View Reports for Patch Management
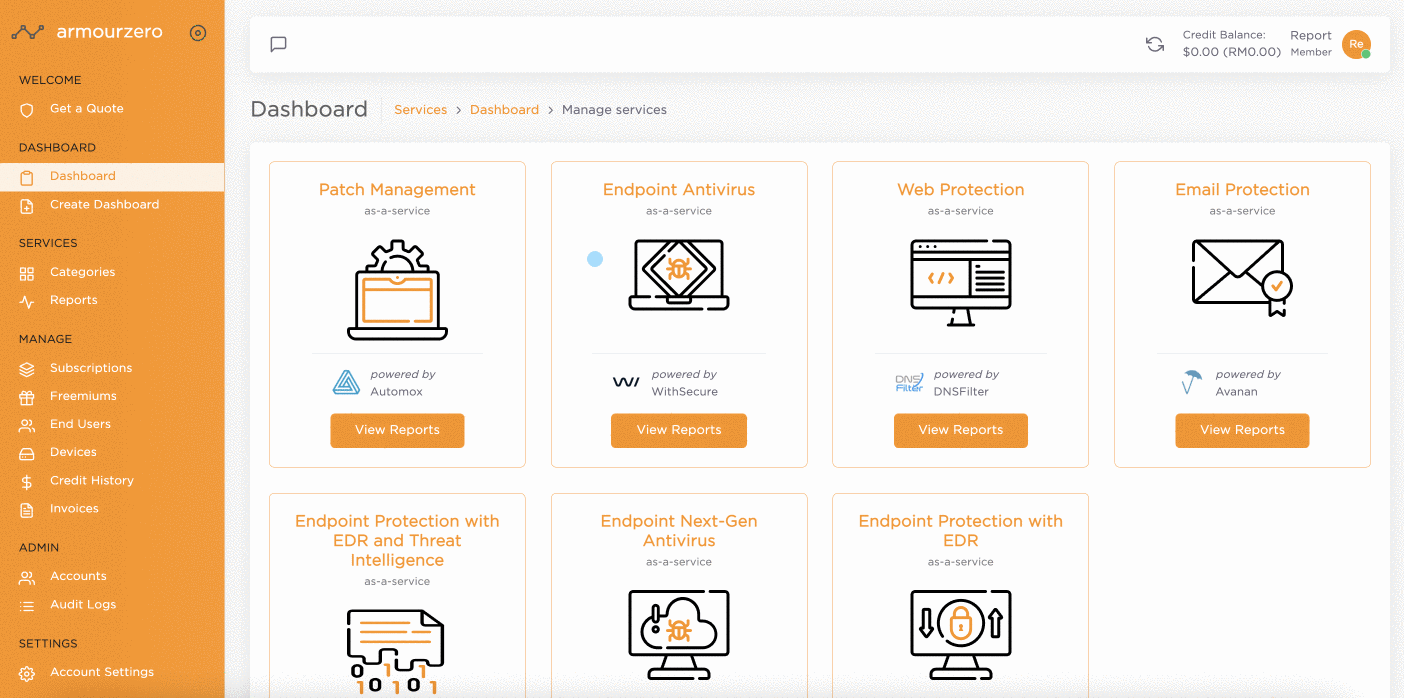 coord(397,431)
